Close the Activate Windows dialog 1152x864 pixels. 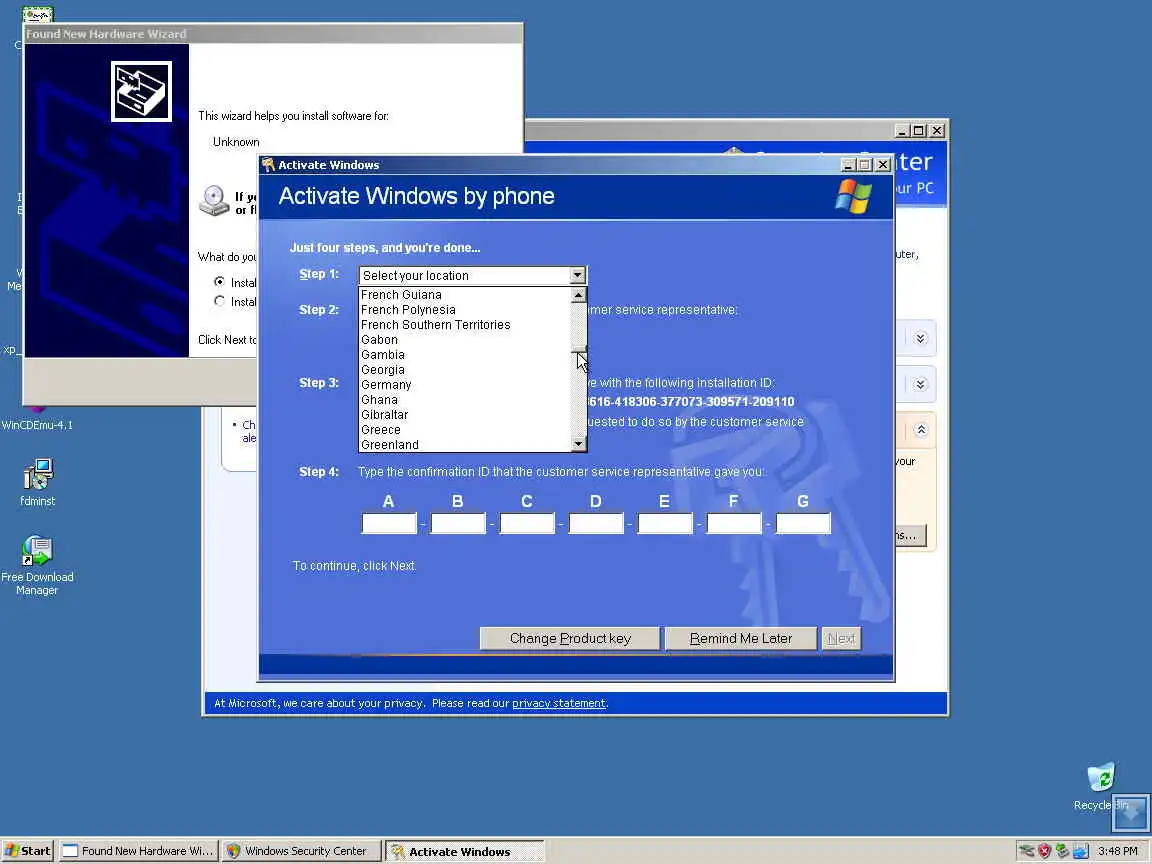pyautogui.click(x=883, y=165)
